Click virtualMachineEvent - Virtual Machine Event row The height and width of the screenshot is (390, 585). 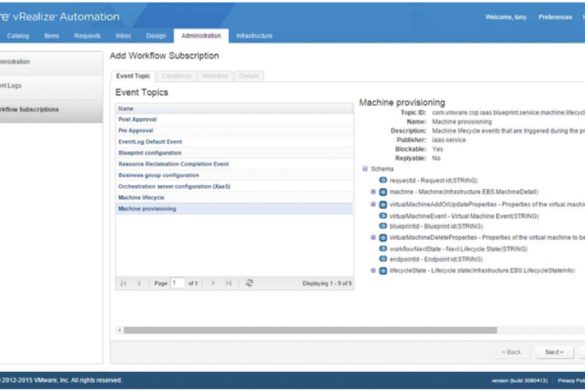[464, 216]
